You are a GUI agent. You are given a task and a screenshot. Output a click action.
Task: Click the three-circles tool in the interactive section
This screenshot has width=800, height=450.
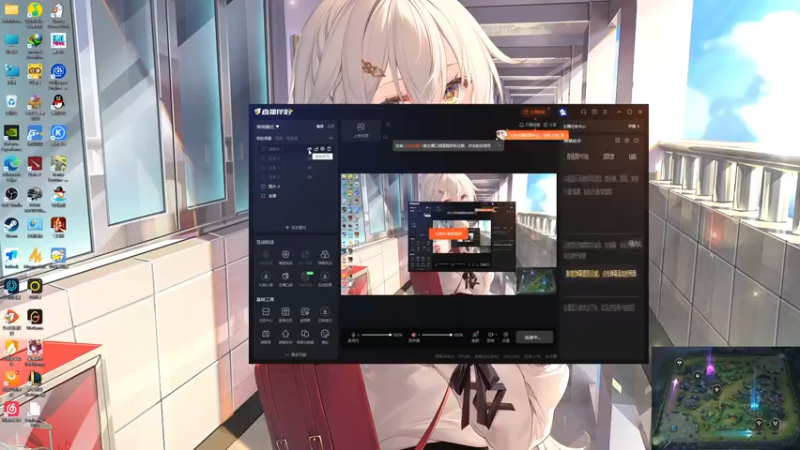click(x=324, y=257)
